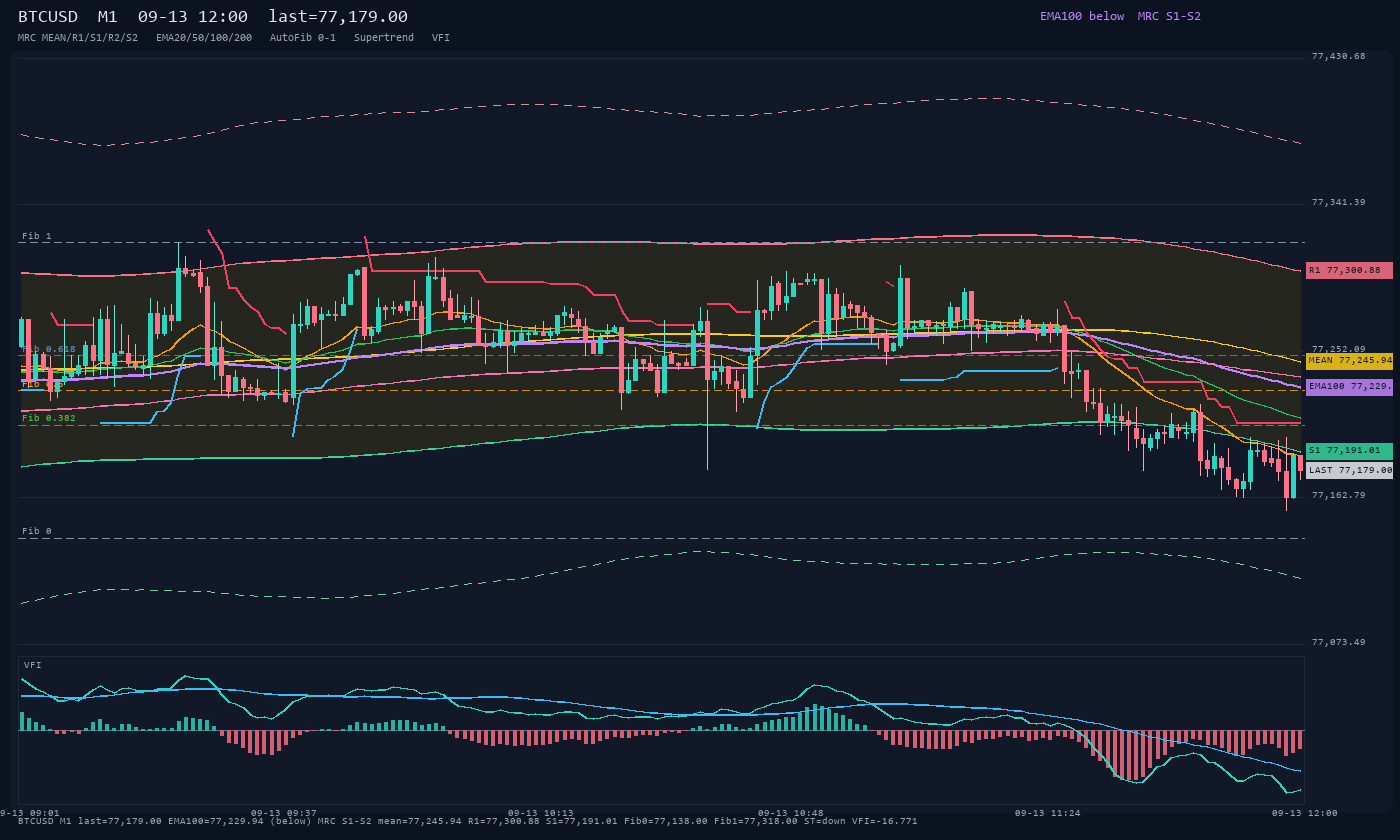
Task: Click the purple EMA100 below status text
Action: [x=1082, y=16]
